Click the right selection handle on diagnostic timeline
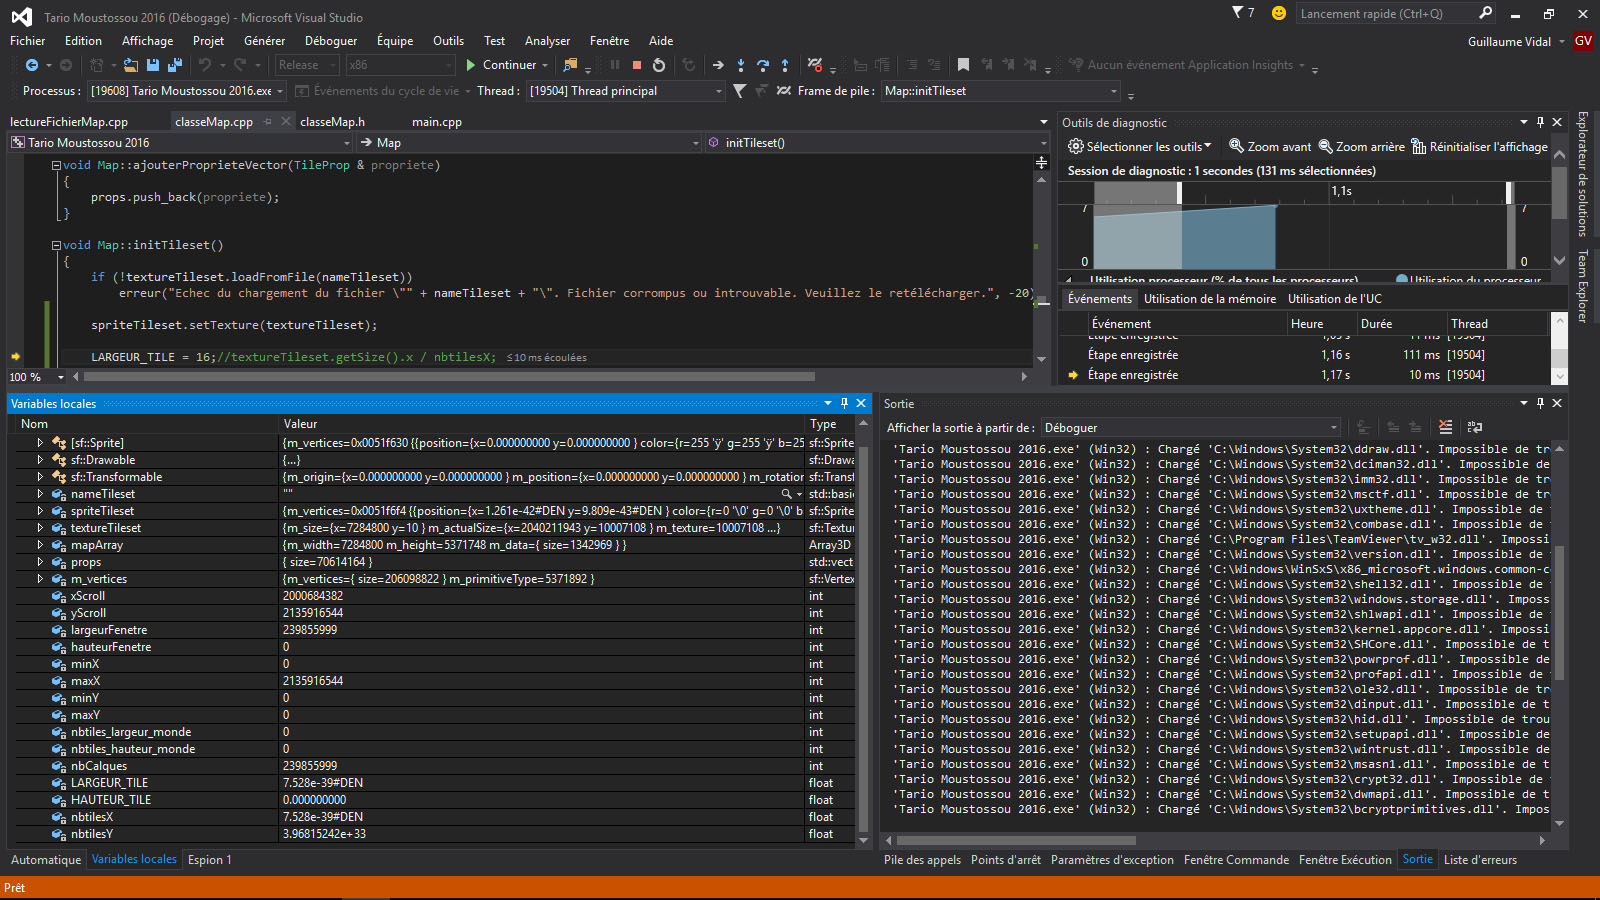Screen dimensions: 1600x900 click(x=1509, y=193)
